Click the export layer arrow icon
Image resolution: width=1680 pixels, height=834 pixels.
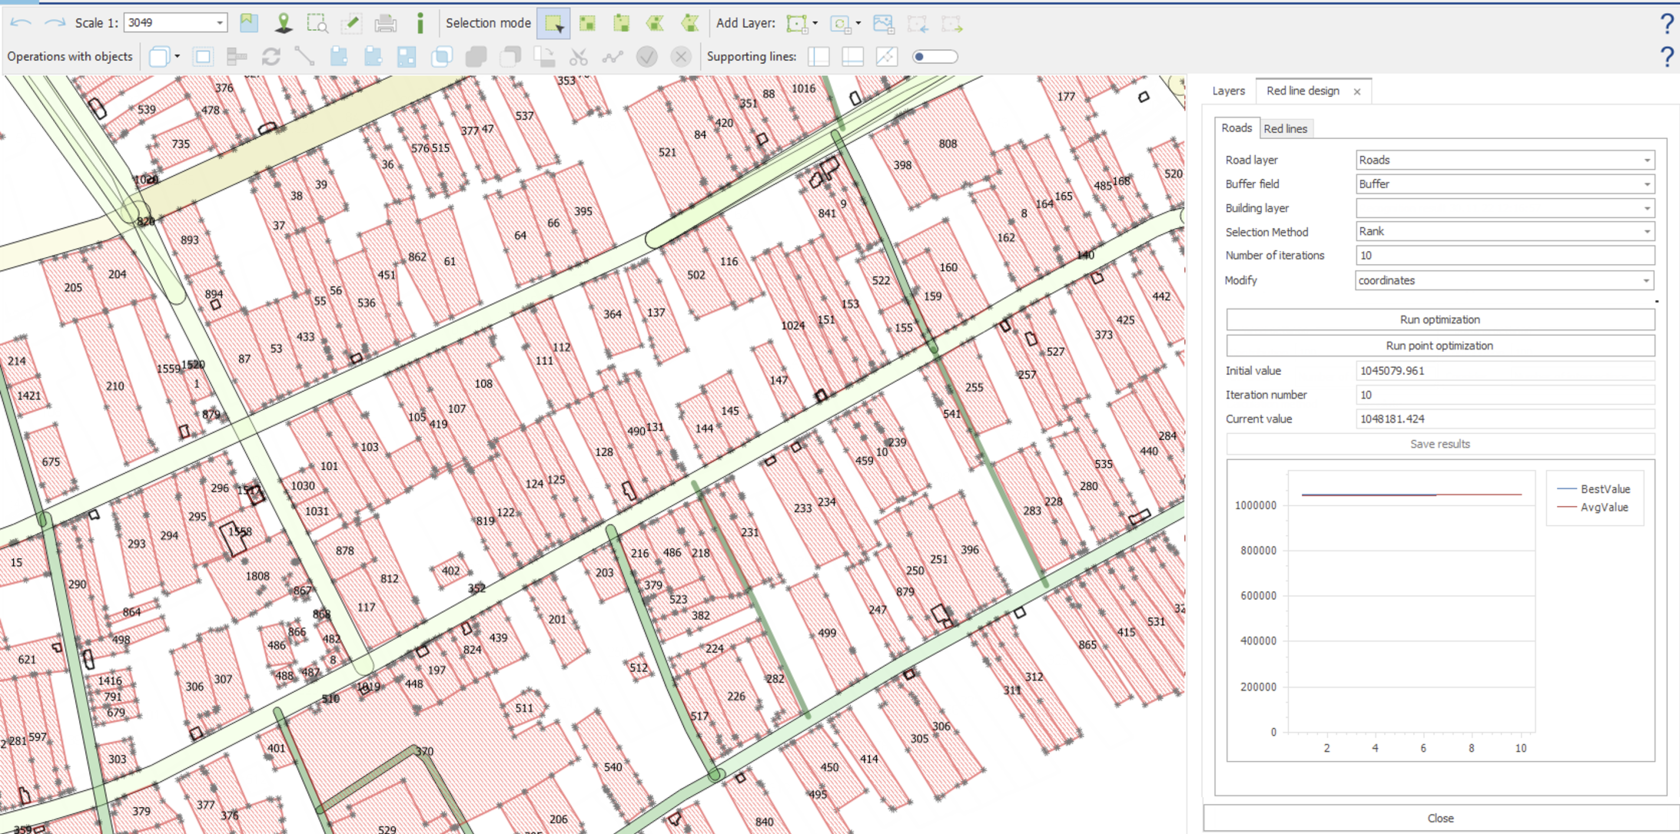(x=952, y=22)
